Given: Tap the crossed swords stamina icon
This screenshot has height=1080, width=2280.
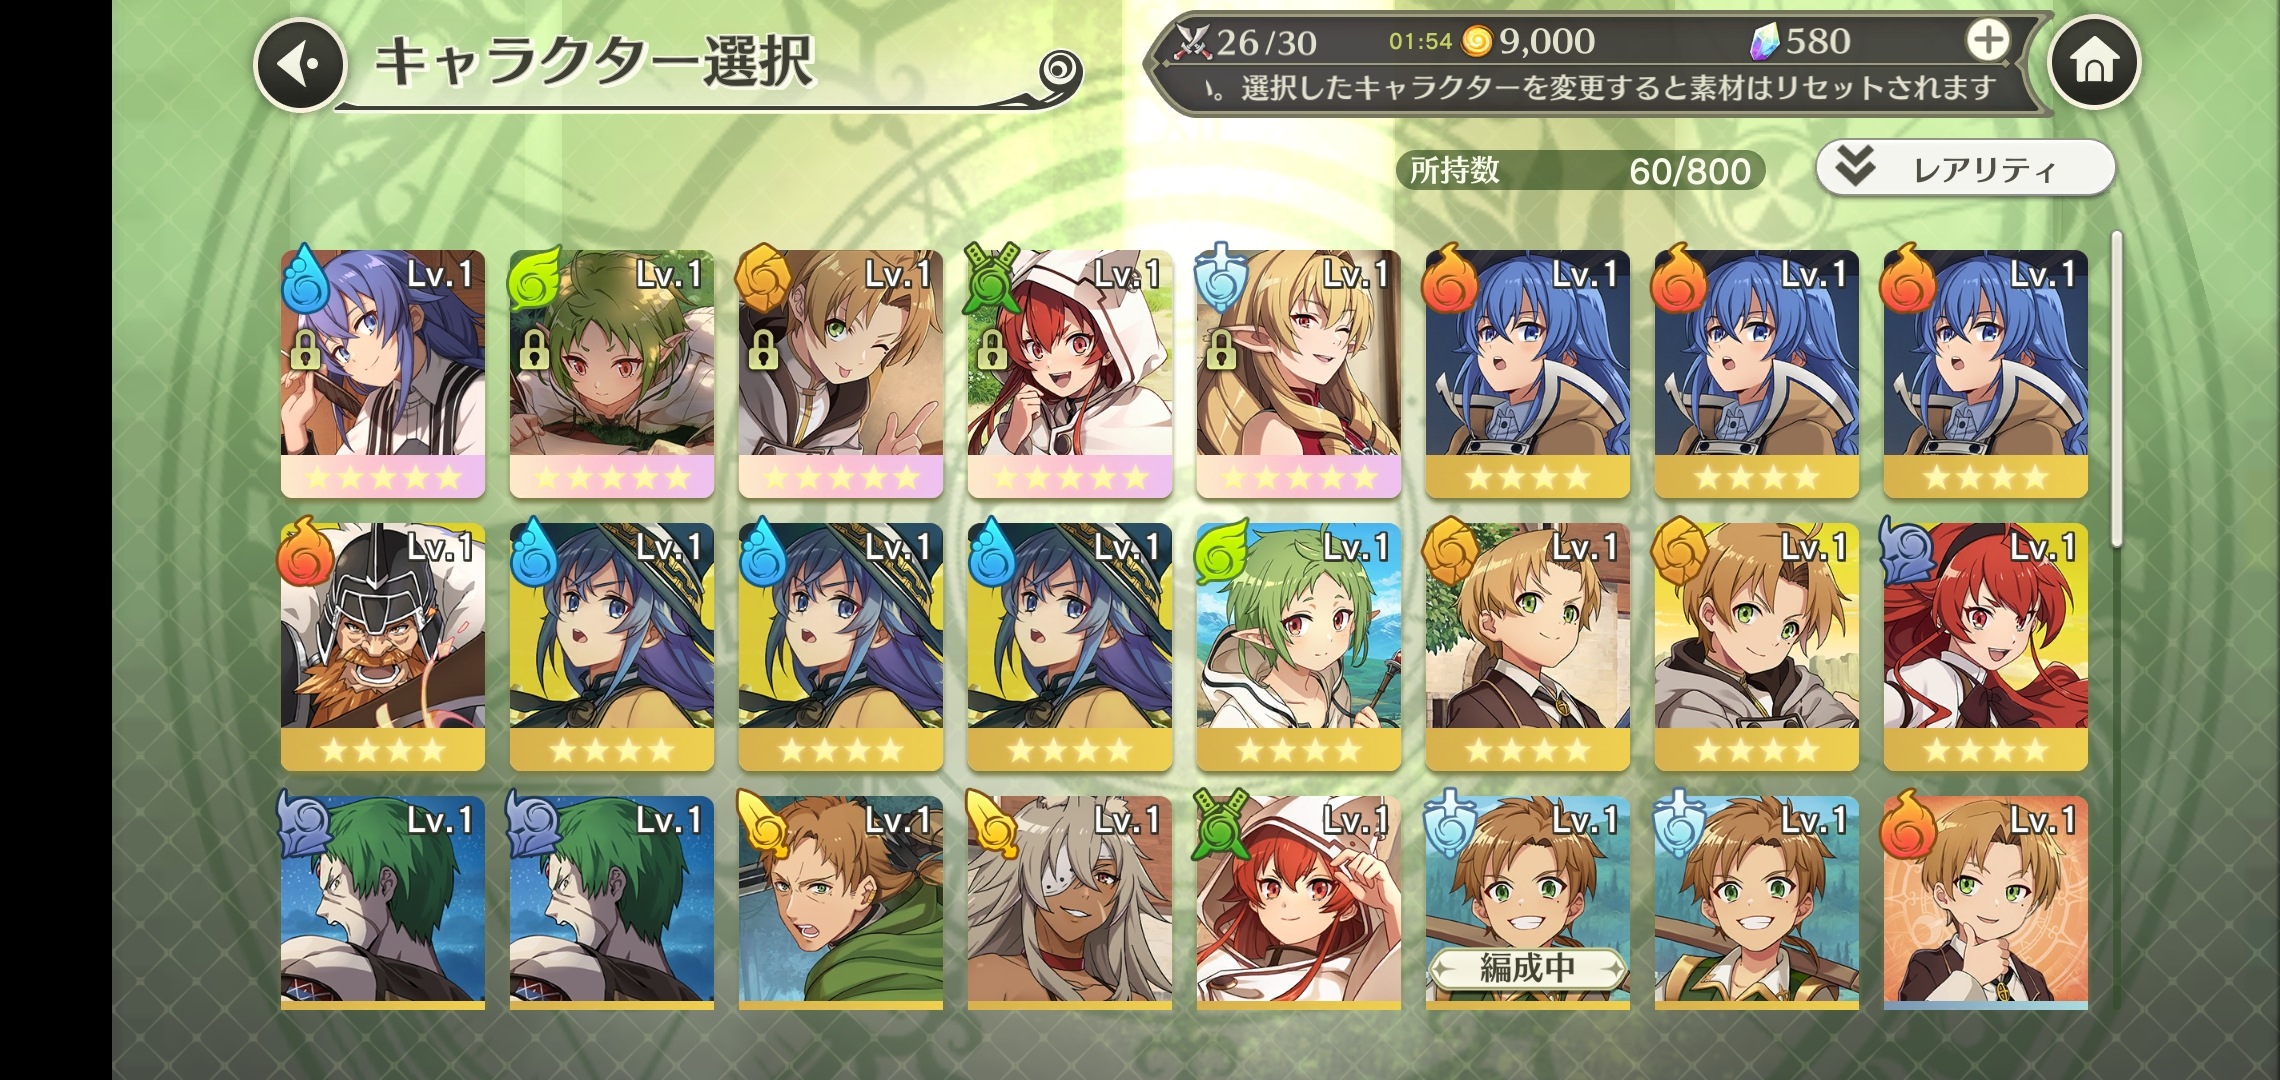Looking at the screenshot, I should click(x=1192, y=41).
